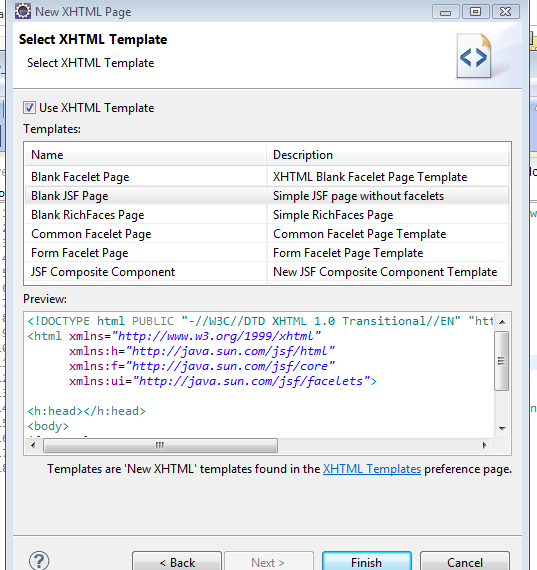Uncheck the Use XHTML Template checkbox
This screenshot has width=537, height=570.
pyautogui.click(x=29, y=108)
